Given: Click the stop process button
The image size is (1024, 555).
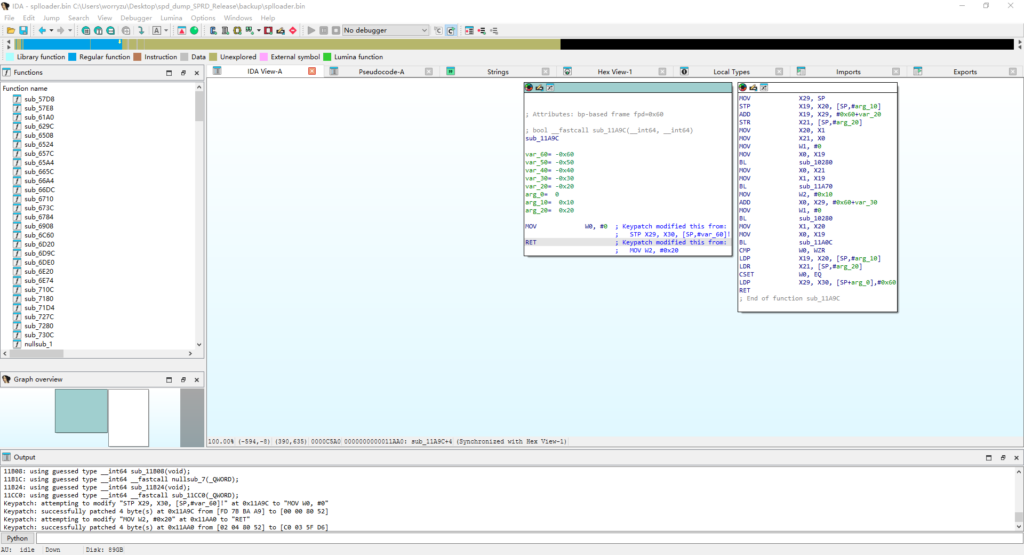Looking at the screenshot, I should coord(336,31).
